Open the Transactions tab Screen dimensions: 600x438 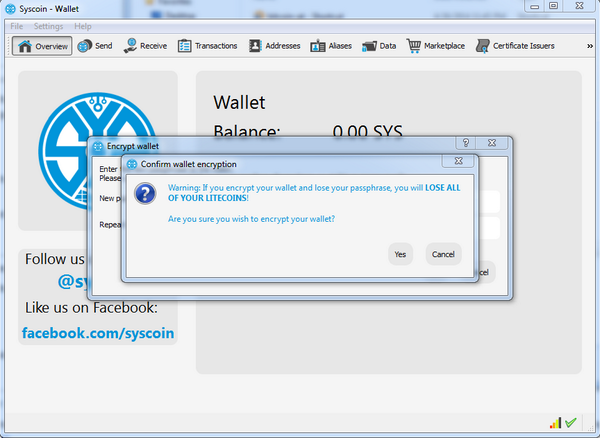coord(207,46)
